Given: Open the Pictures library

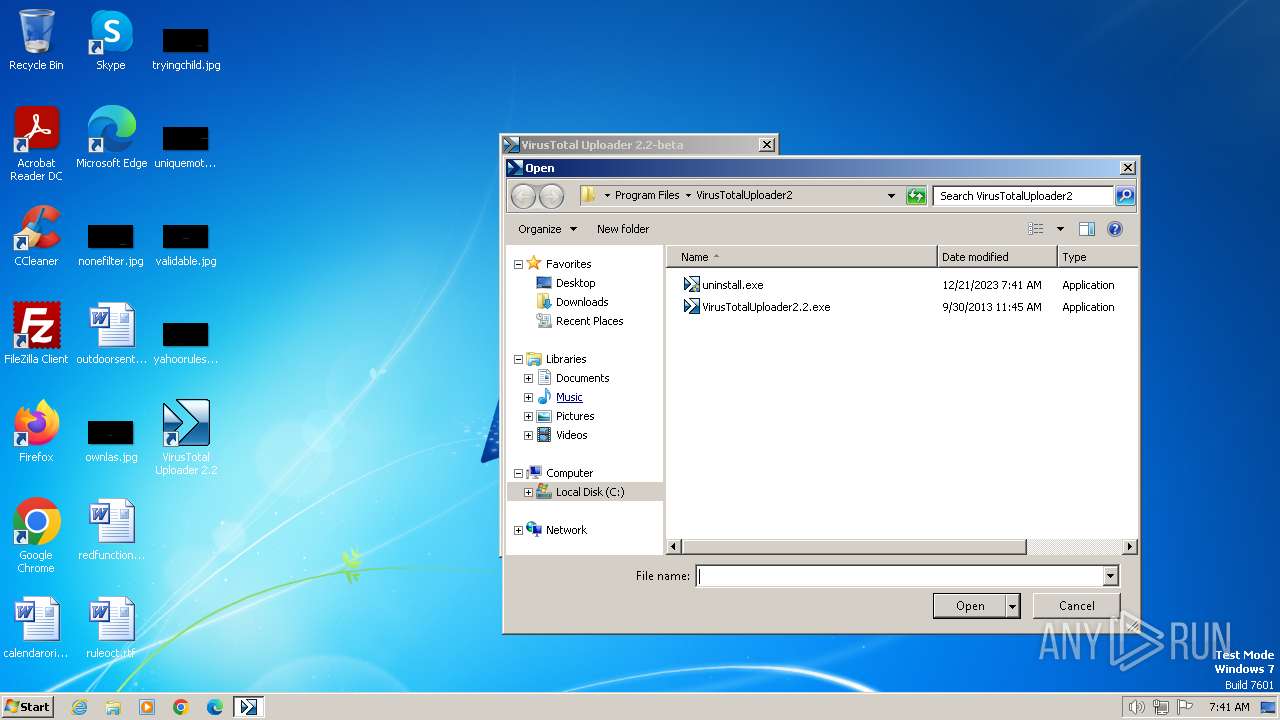Looking at the screenshot, I should click(575, 416).
